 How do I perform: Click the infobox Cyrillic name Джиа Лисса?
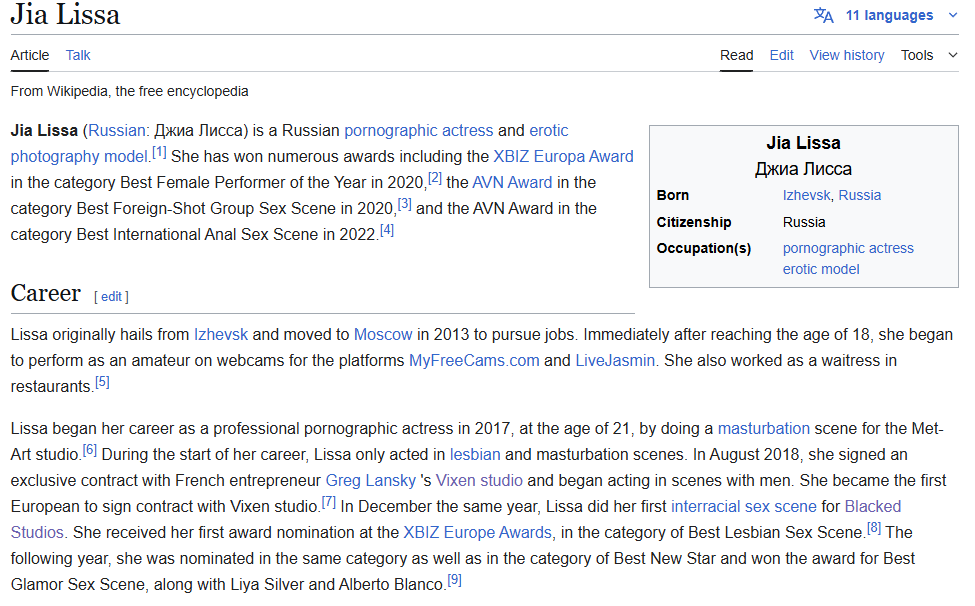tap(803, 169)
